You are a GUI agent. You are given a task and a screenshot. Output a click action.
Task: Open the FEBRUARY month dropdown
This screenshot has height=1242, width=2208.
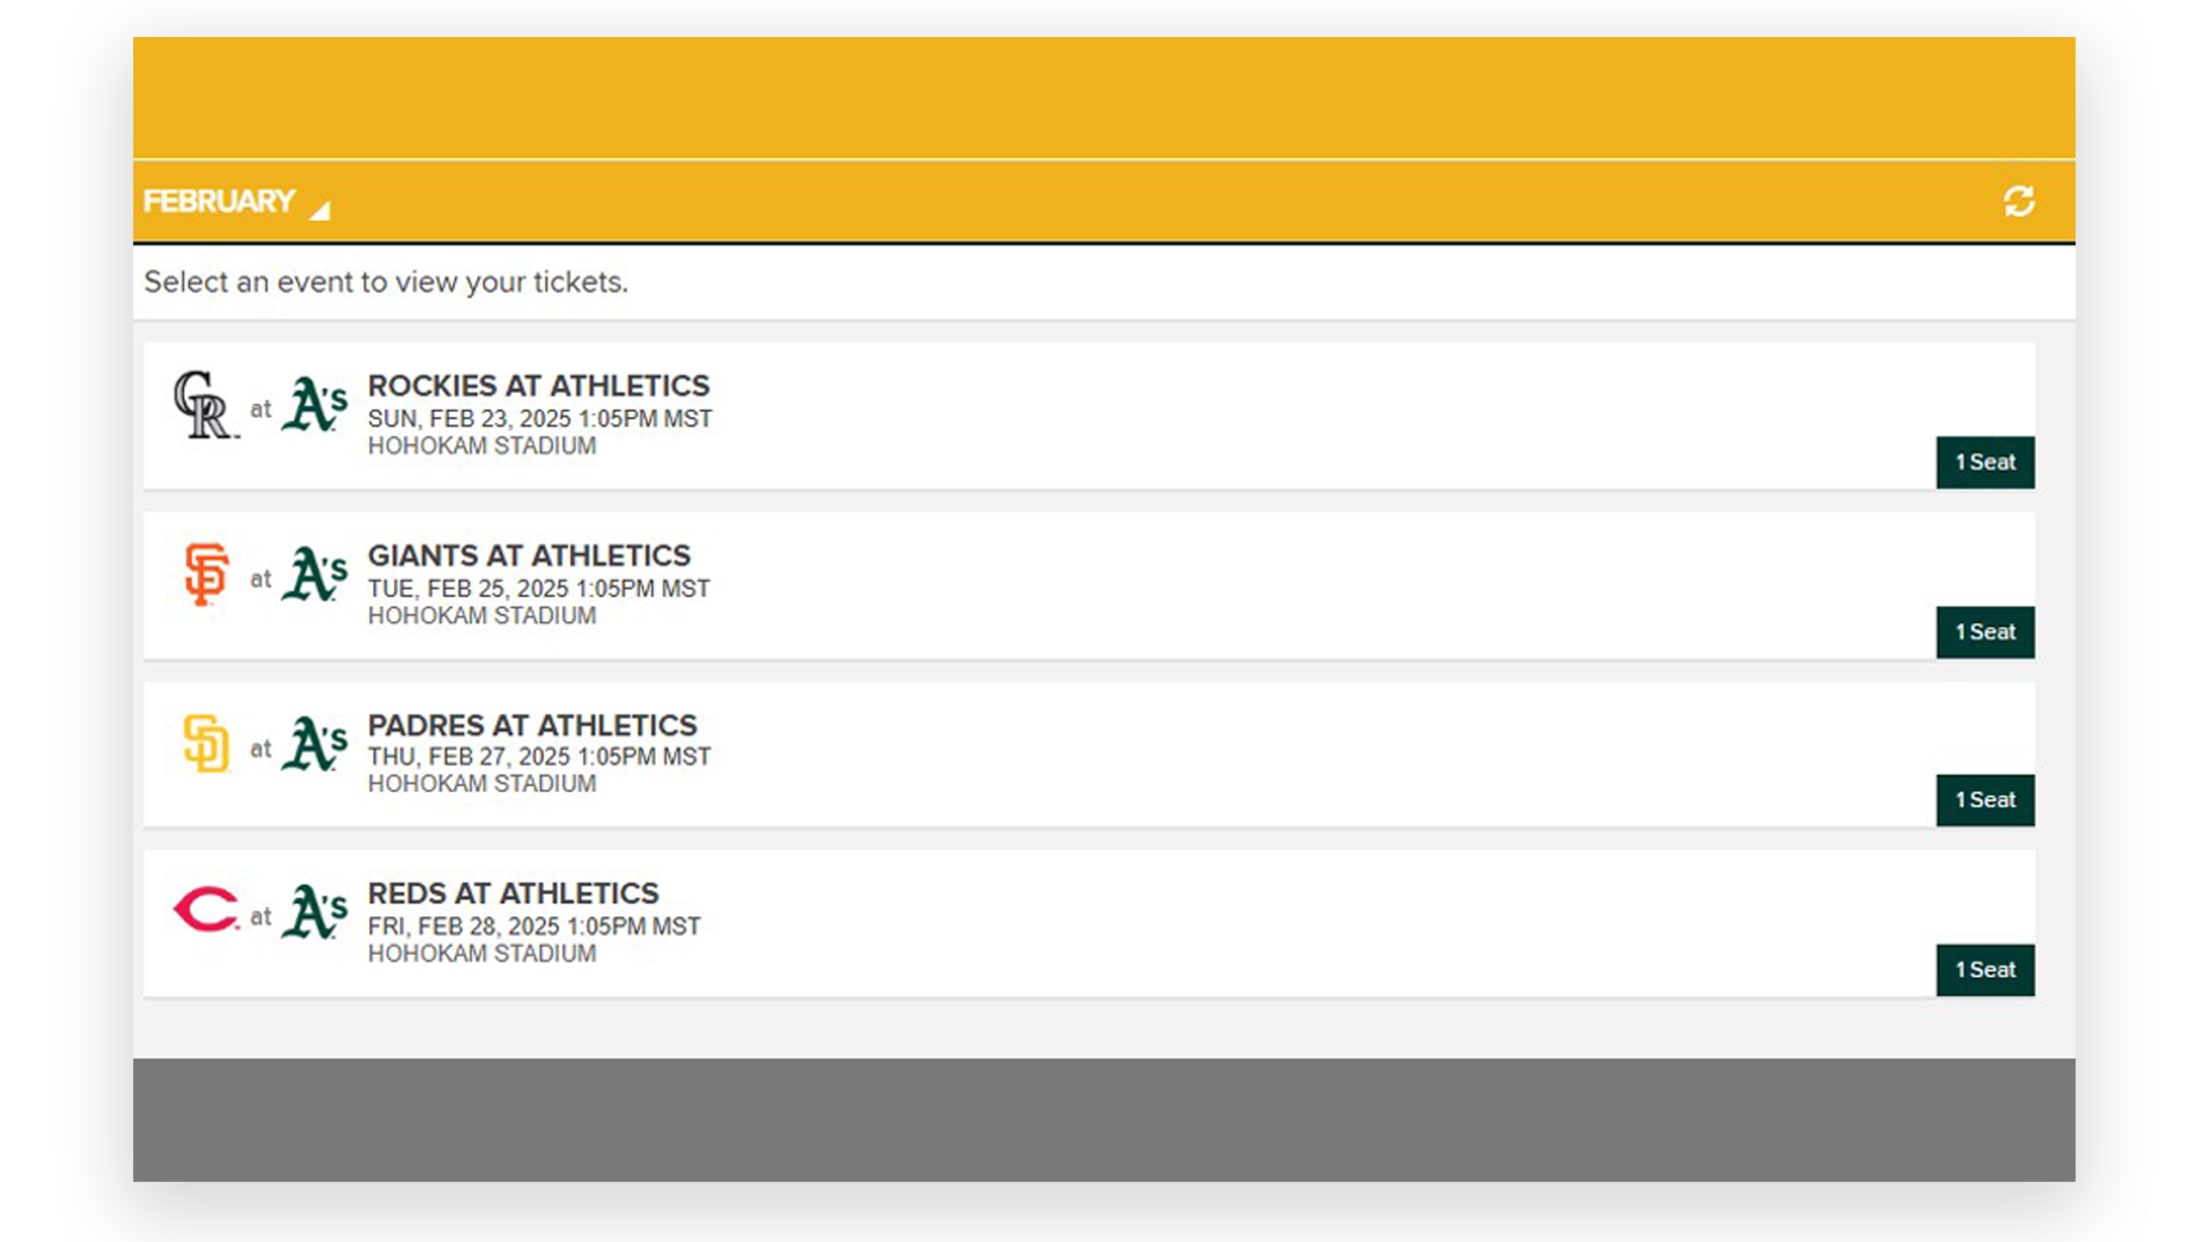pos(219,201)
